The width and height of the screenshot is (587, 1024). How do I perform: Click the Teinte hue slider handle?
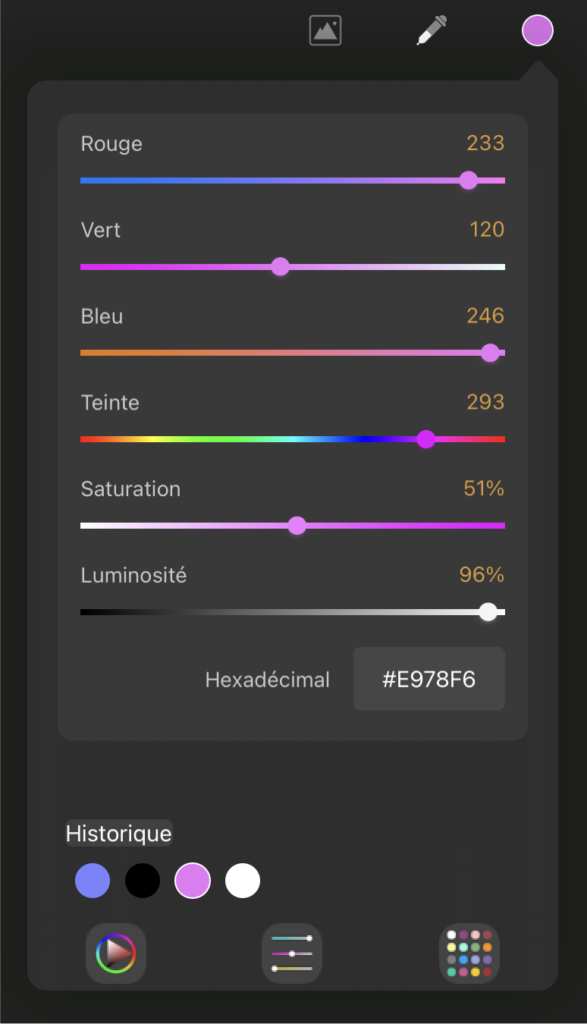[x=426, y=440]
